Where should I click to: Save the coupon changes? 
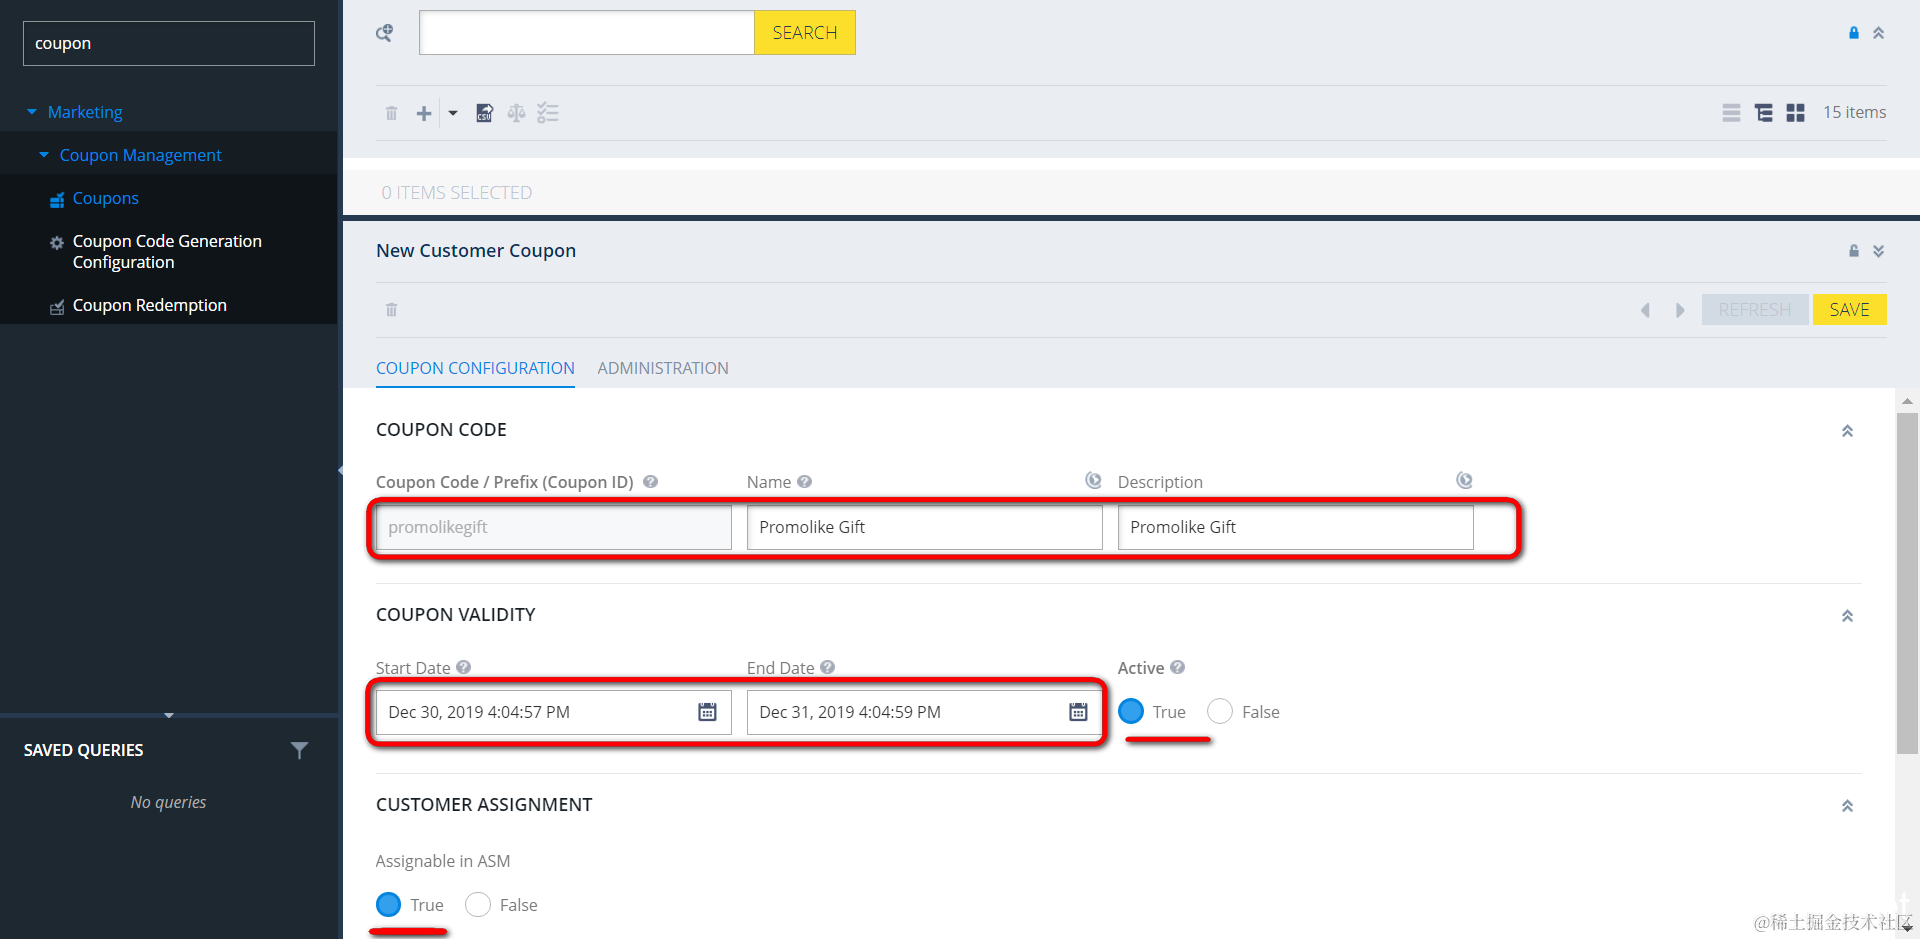point(1849,310)
